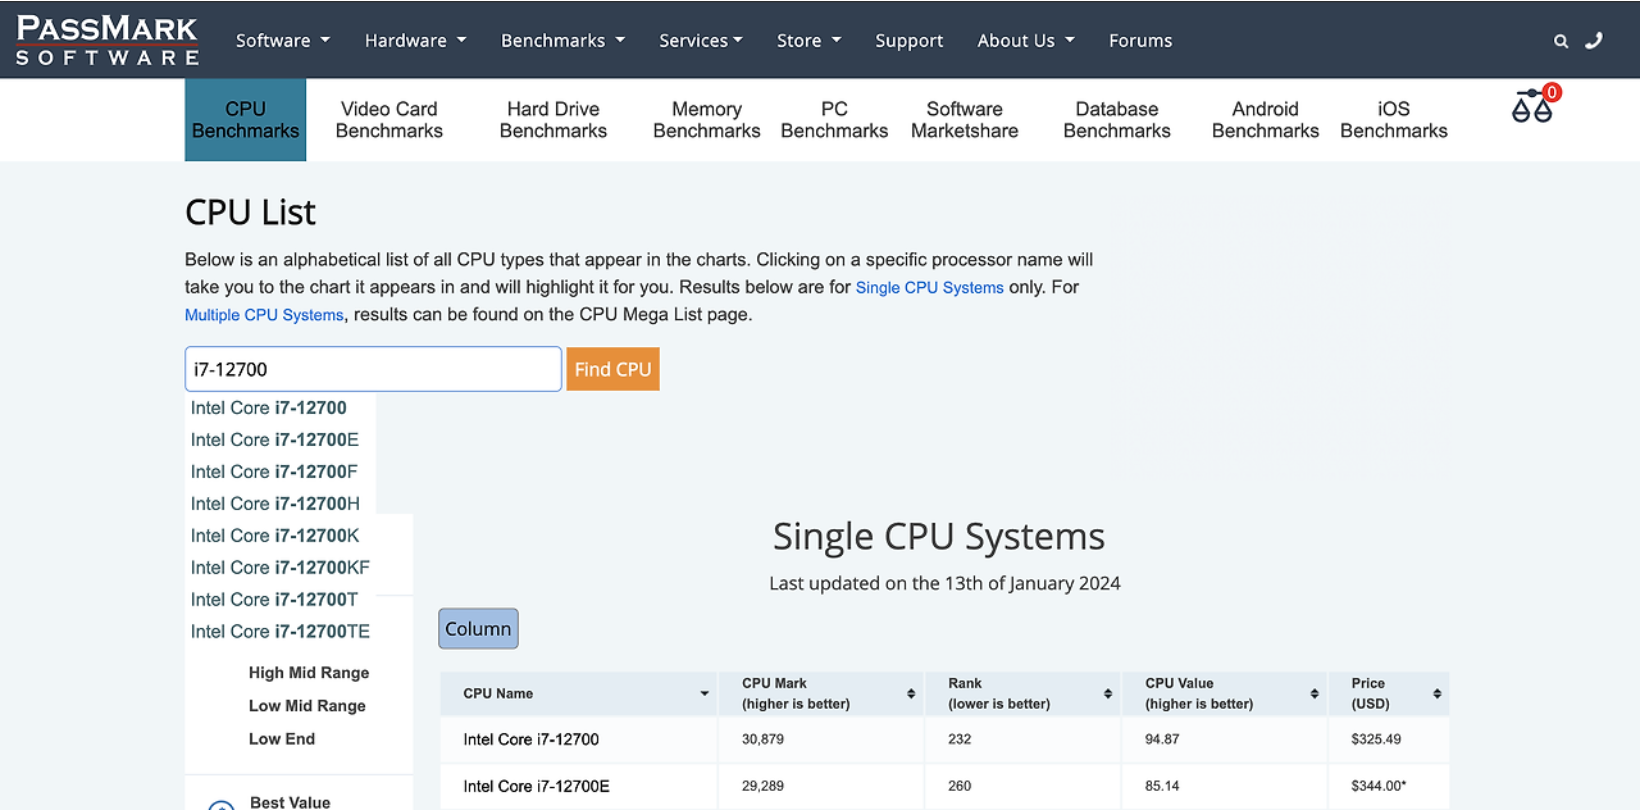Image resolution: width=1644 pixels, height=812 pixels.
Task: Focus the CPU search input field
Action: click(374, 370)
